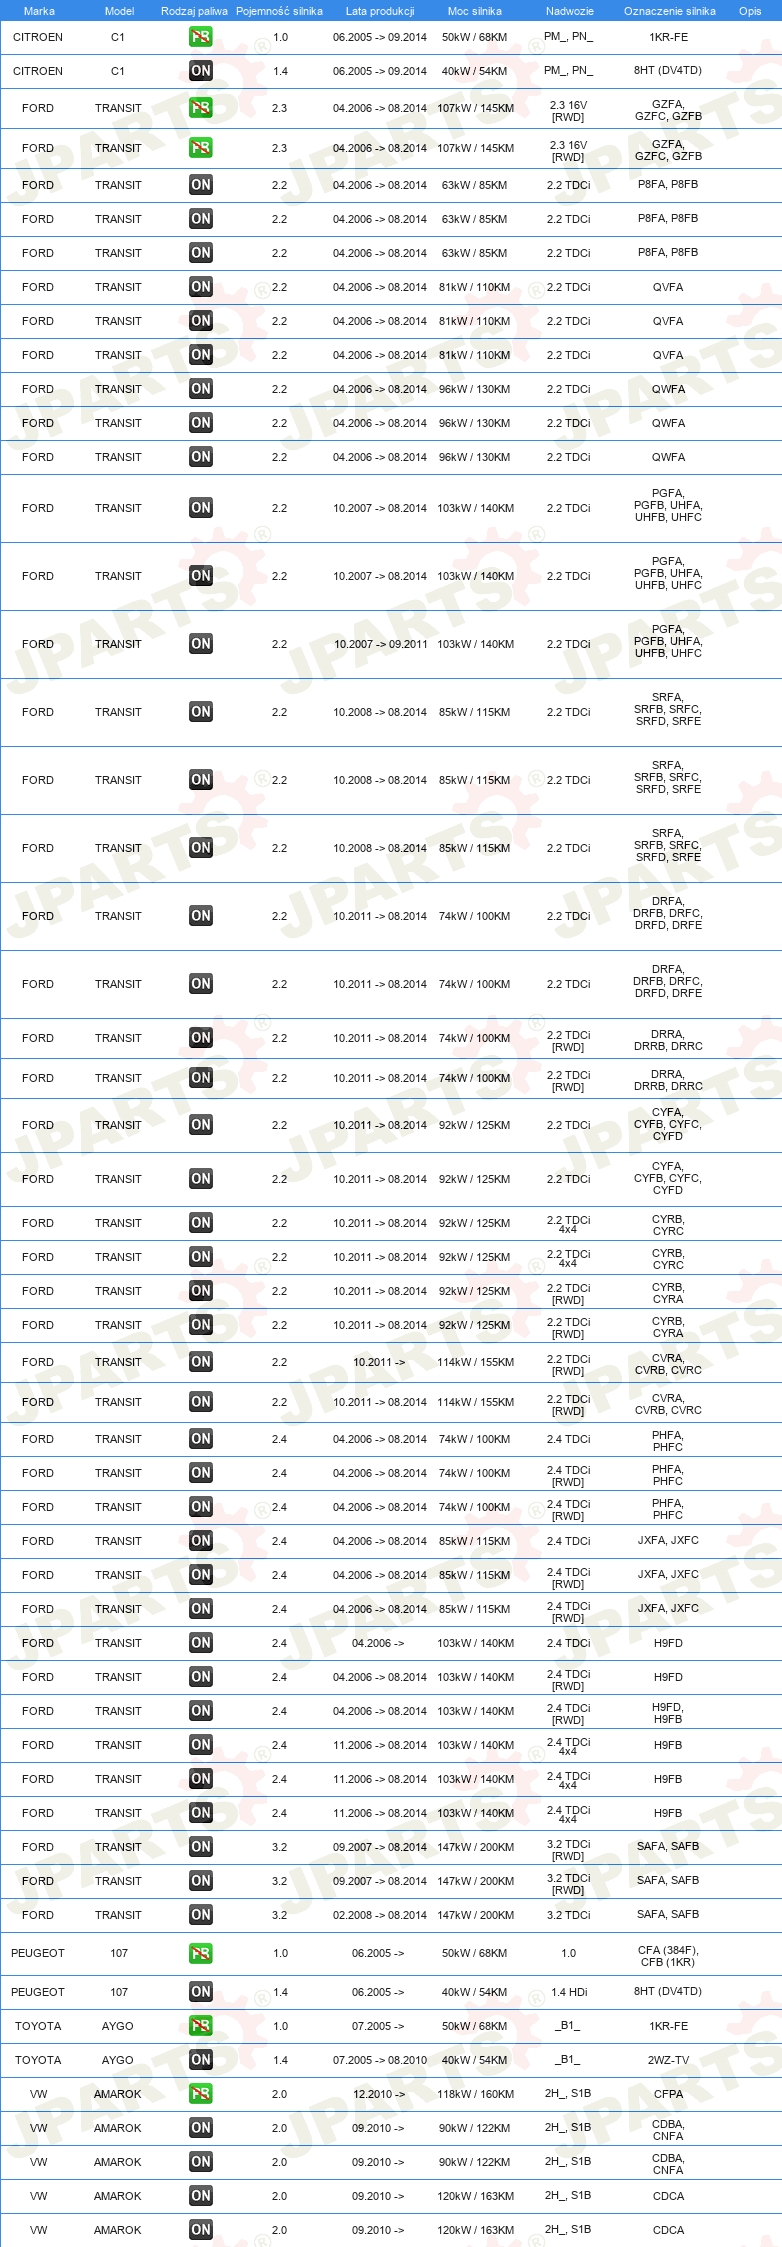
Task: Click the ON diesel icon for Citroen C1 1.4
Action: point(201,71)
